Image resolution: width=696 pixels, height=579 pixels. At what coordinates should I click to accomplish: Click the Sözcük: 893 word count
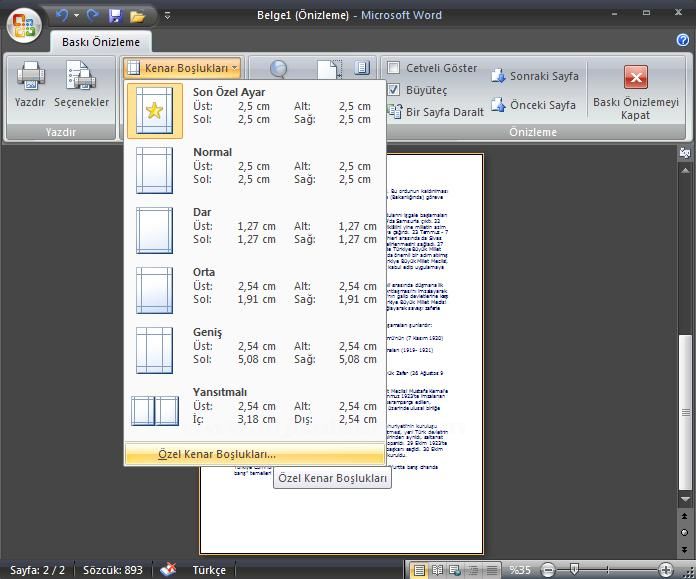(113, 570)
